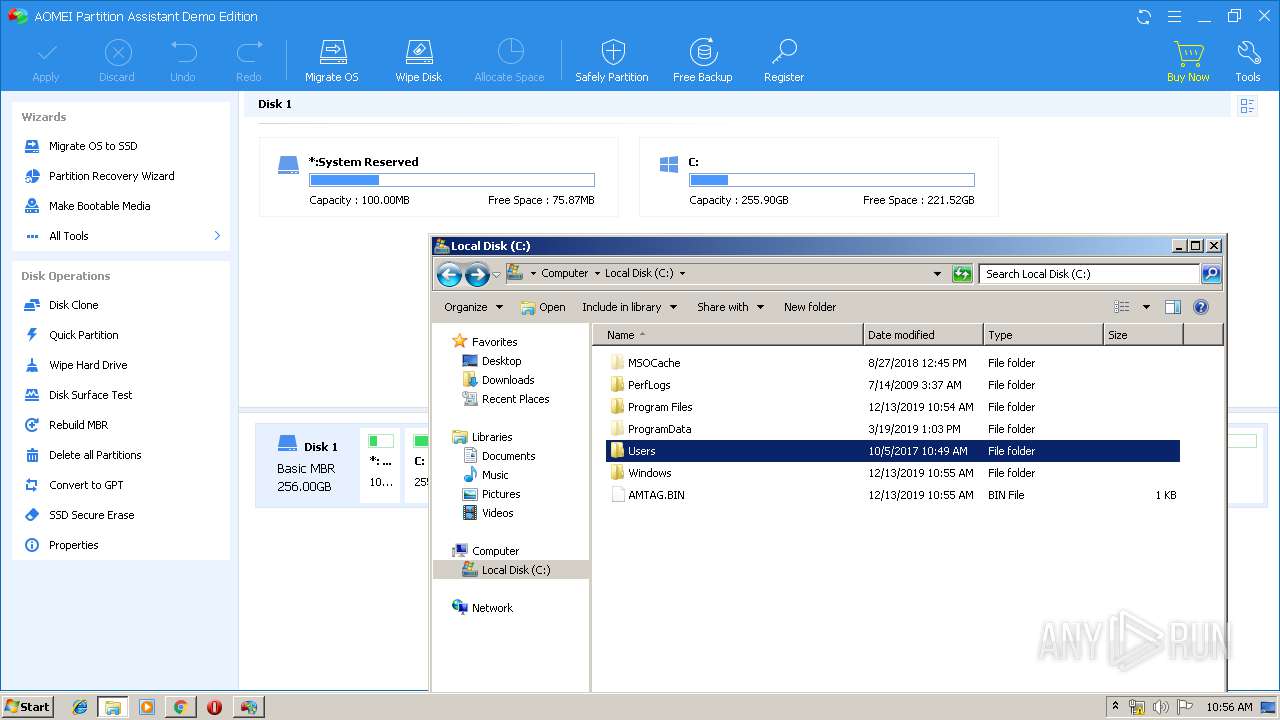Click Open button in Explorer toolbar
The width and height of the screenshot is (1280, 720).
(543, 307)
